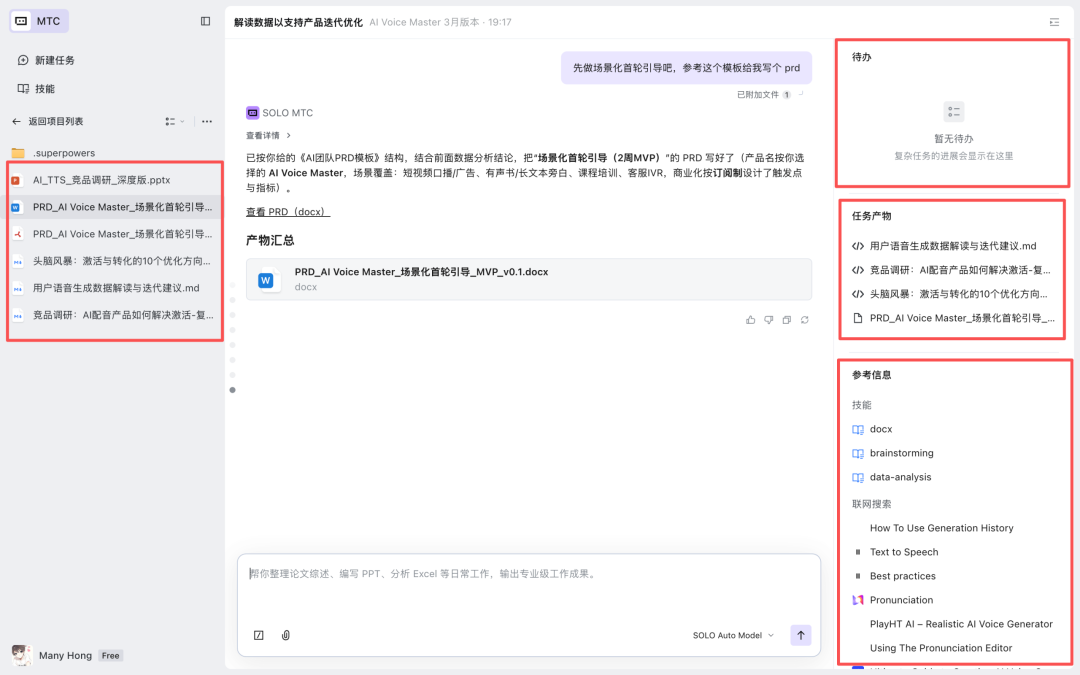Click the send message arrow button
The image size is (1080, 675).
(800, 635)
